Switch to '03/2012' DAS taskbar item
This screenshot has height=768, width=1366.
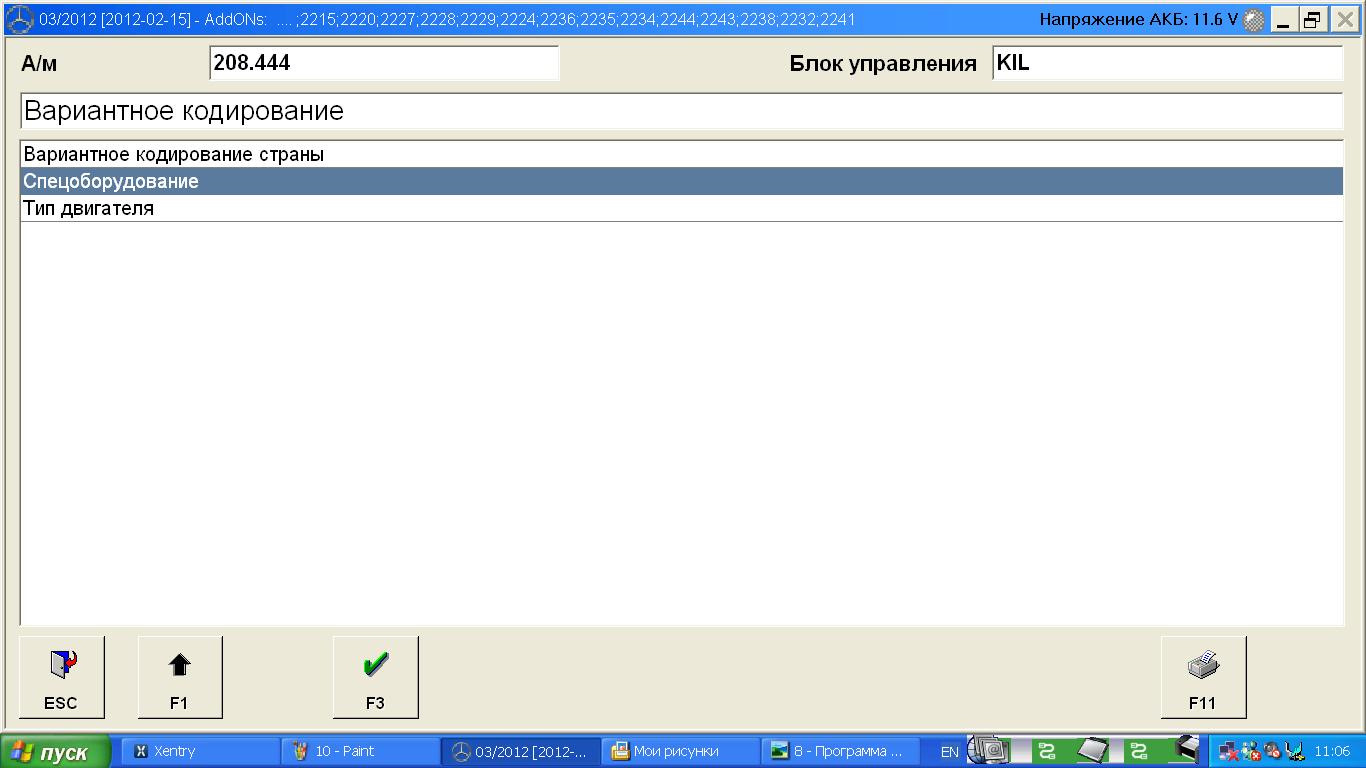click(521, 751)
